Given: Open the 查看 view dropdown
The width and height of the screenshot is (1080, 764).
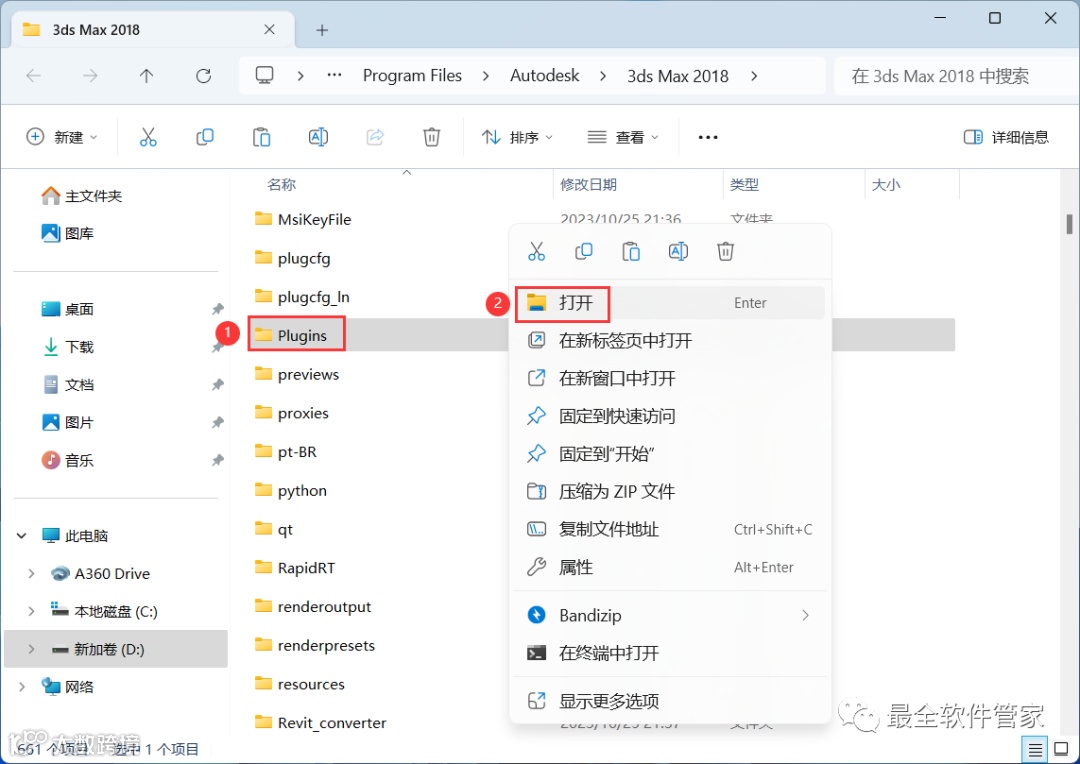Looking at the screenshot, I should (623, 137).
